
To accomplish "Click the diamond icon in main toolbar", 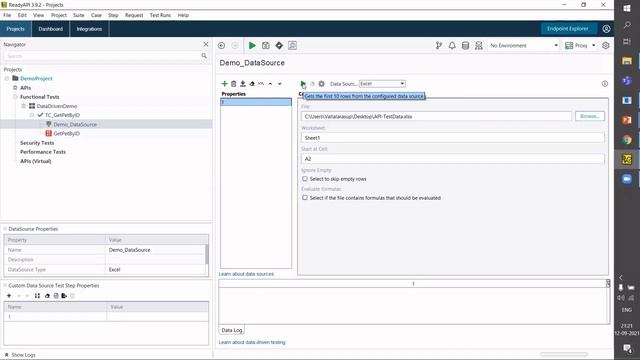I will pos(279,45).
